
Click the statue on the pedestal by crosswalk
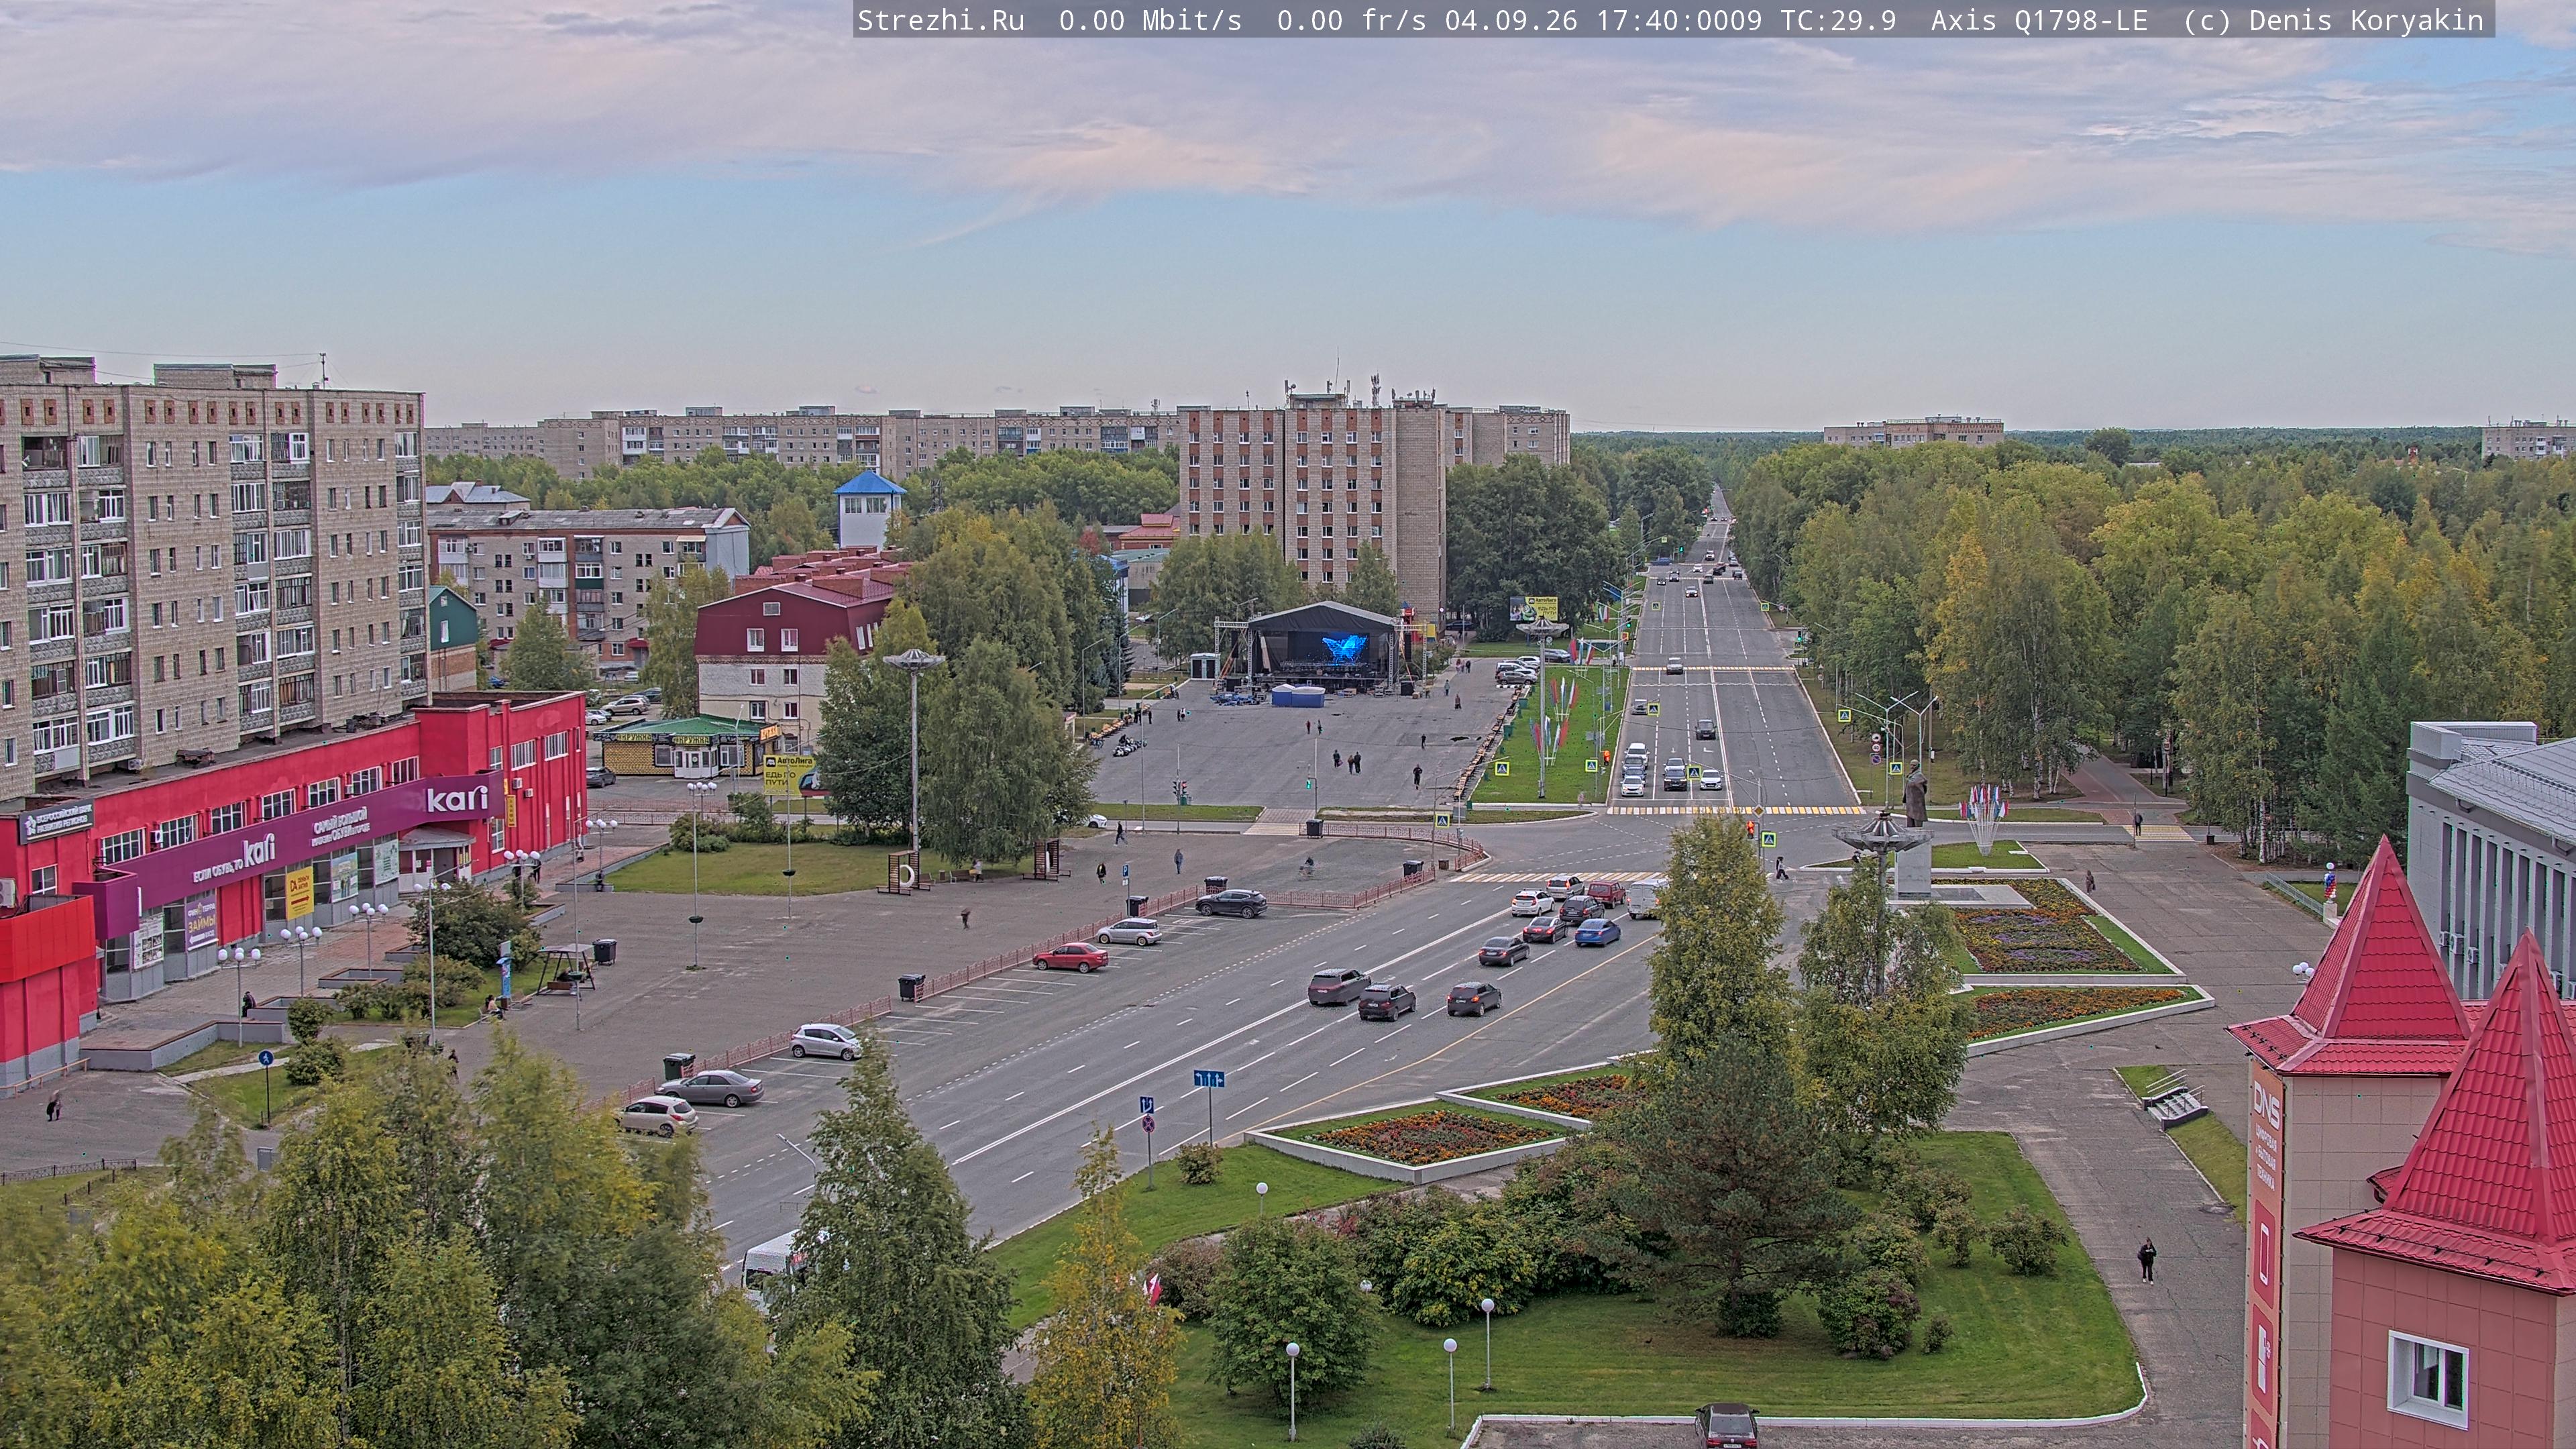point(1915,794)
